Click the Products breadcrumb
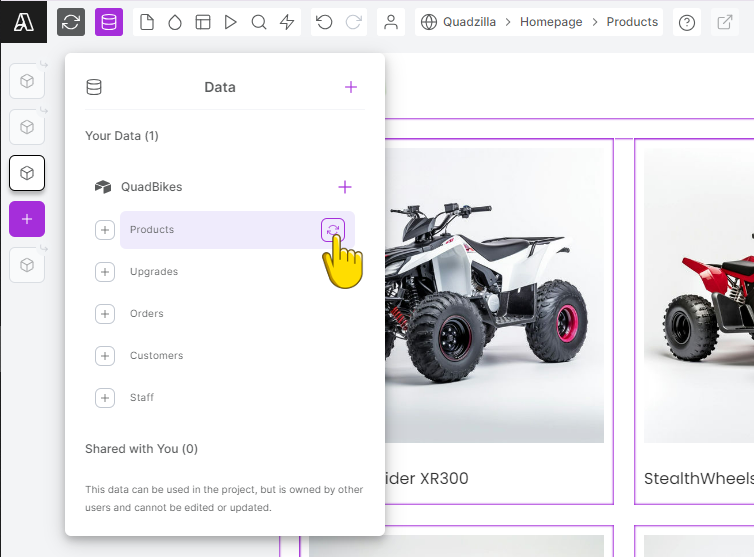Screen dimensions: 754x557 pyautogui.click(x=632, y=22)
